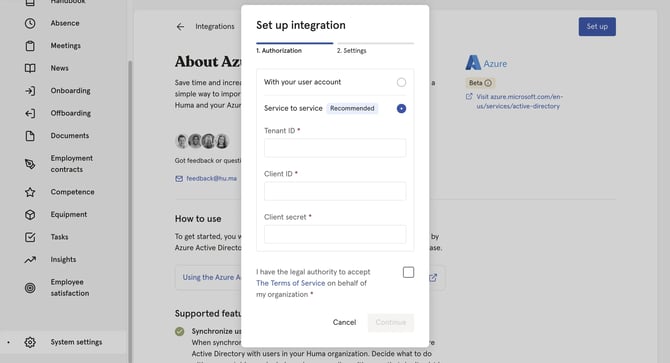Open Absence in the sidebar menu
The width and height of the screenshot is (670, 363).
click(x=65, y=23)
